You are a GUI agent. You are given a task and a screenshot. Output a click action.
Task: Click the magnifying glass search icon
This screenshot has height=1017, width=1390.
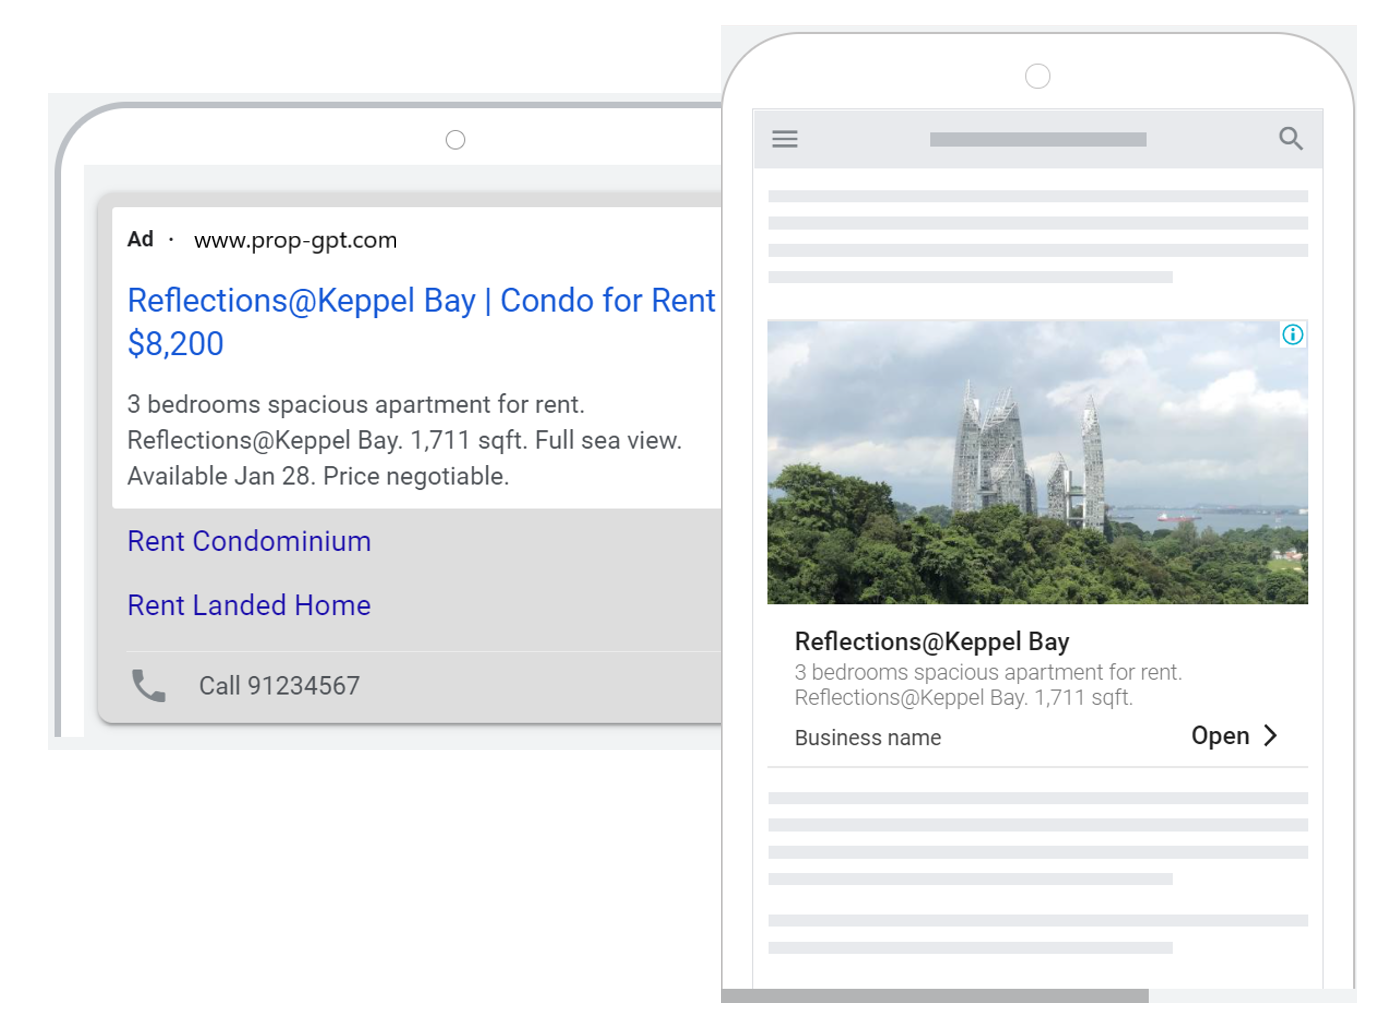[1290, 139]
